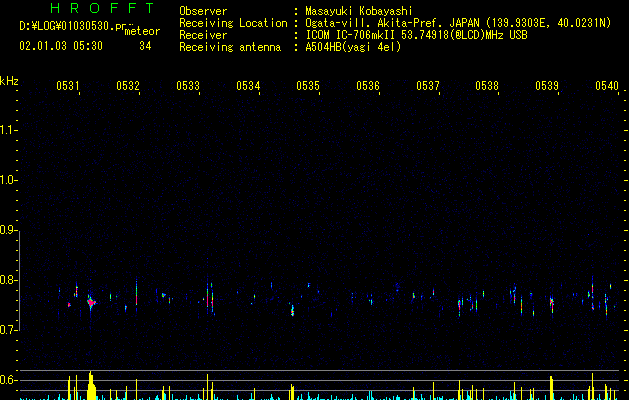
Task: Select the Ogata-vill. Akita-Pref. JAPAN location text
Action: (x=458, y=23)
